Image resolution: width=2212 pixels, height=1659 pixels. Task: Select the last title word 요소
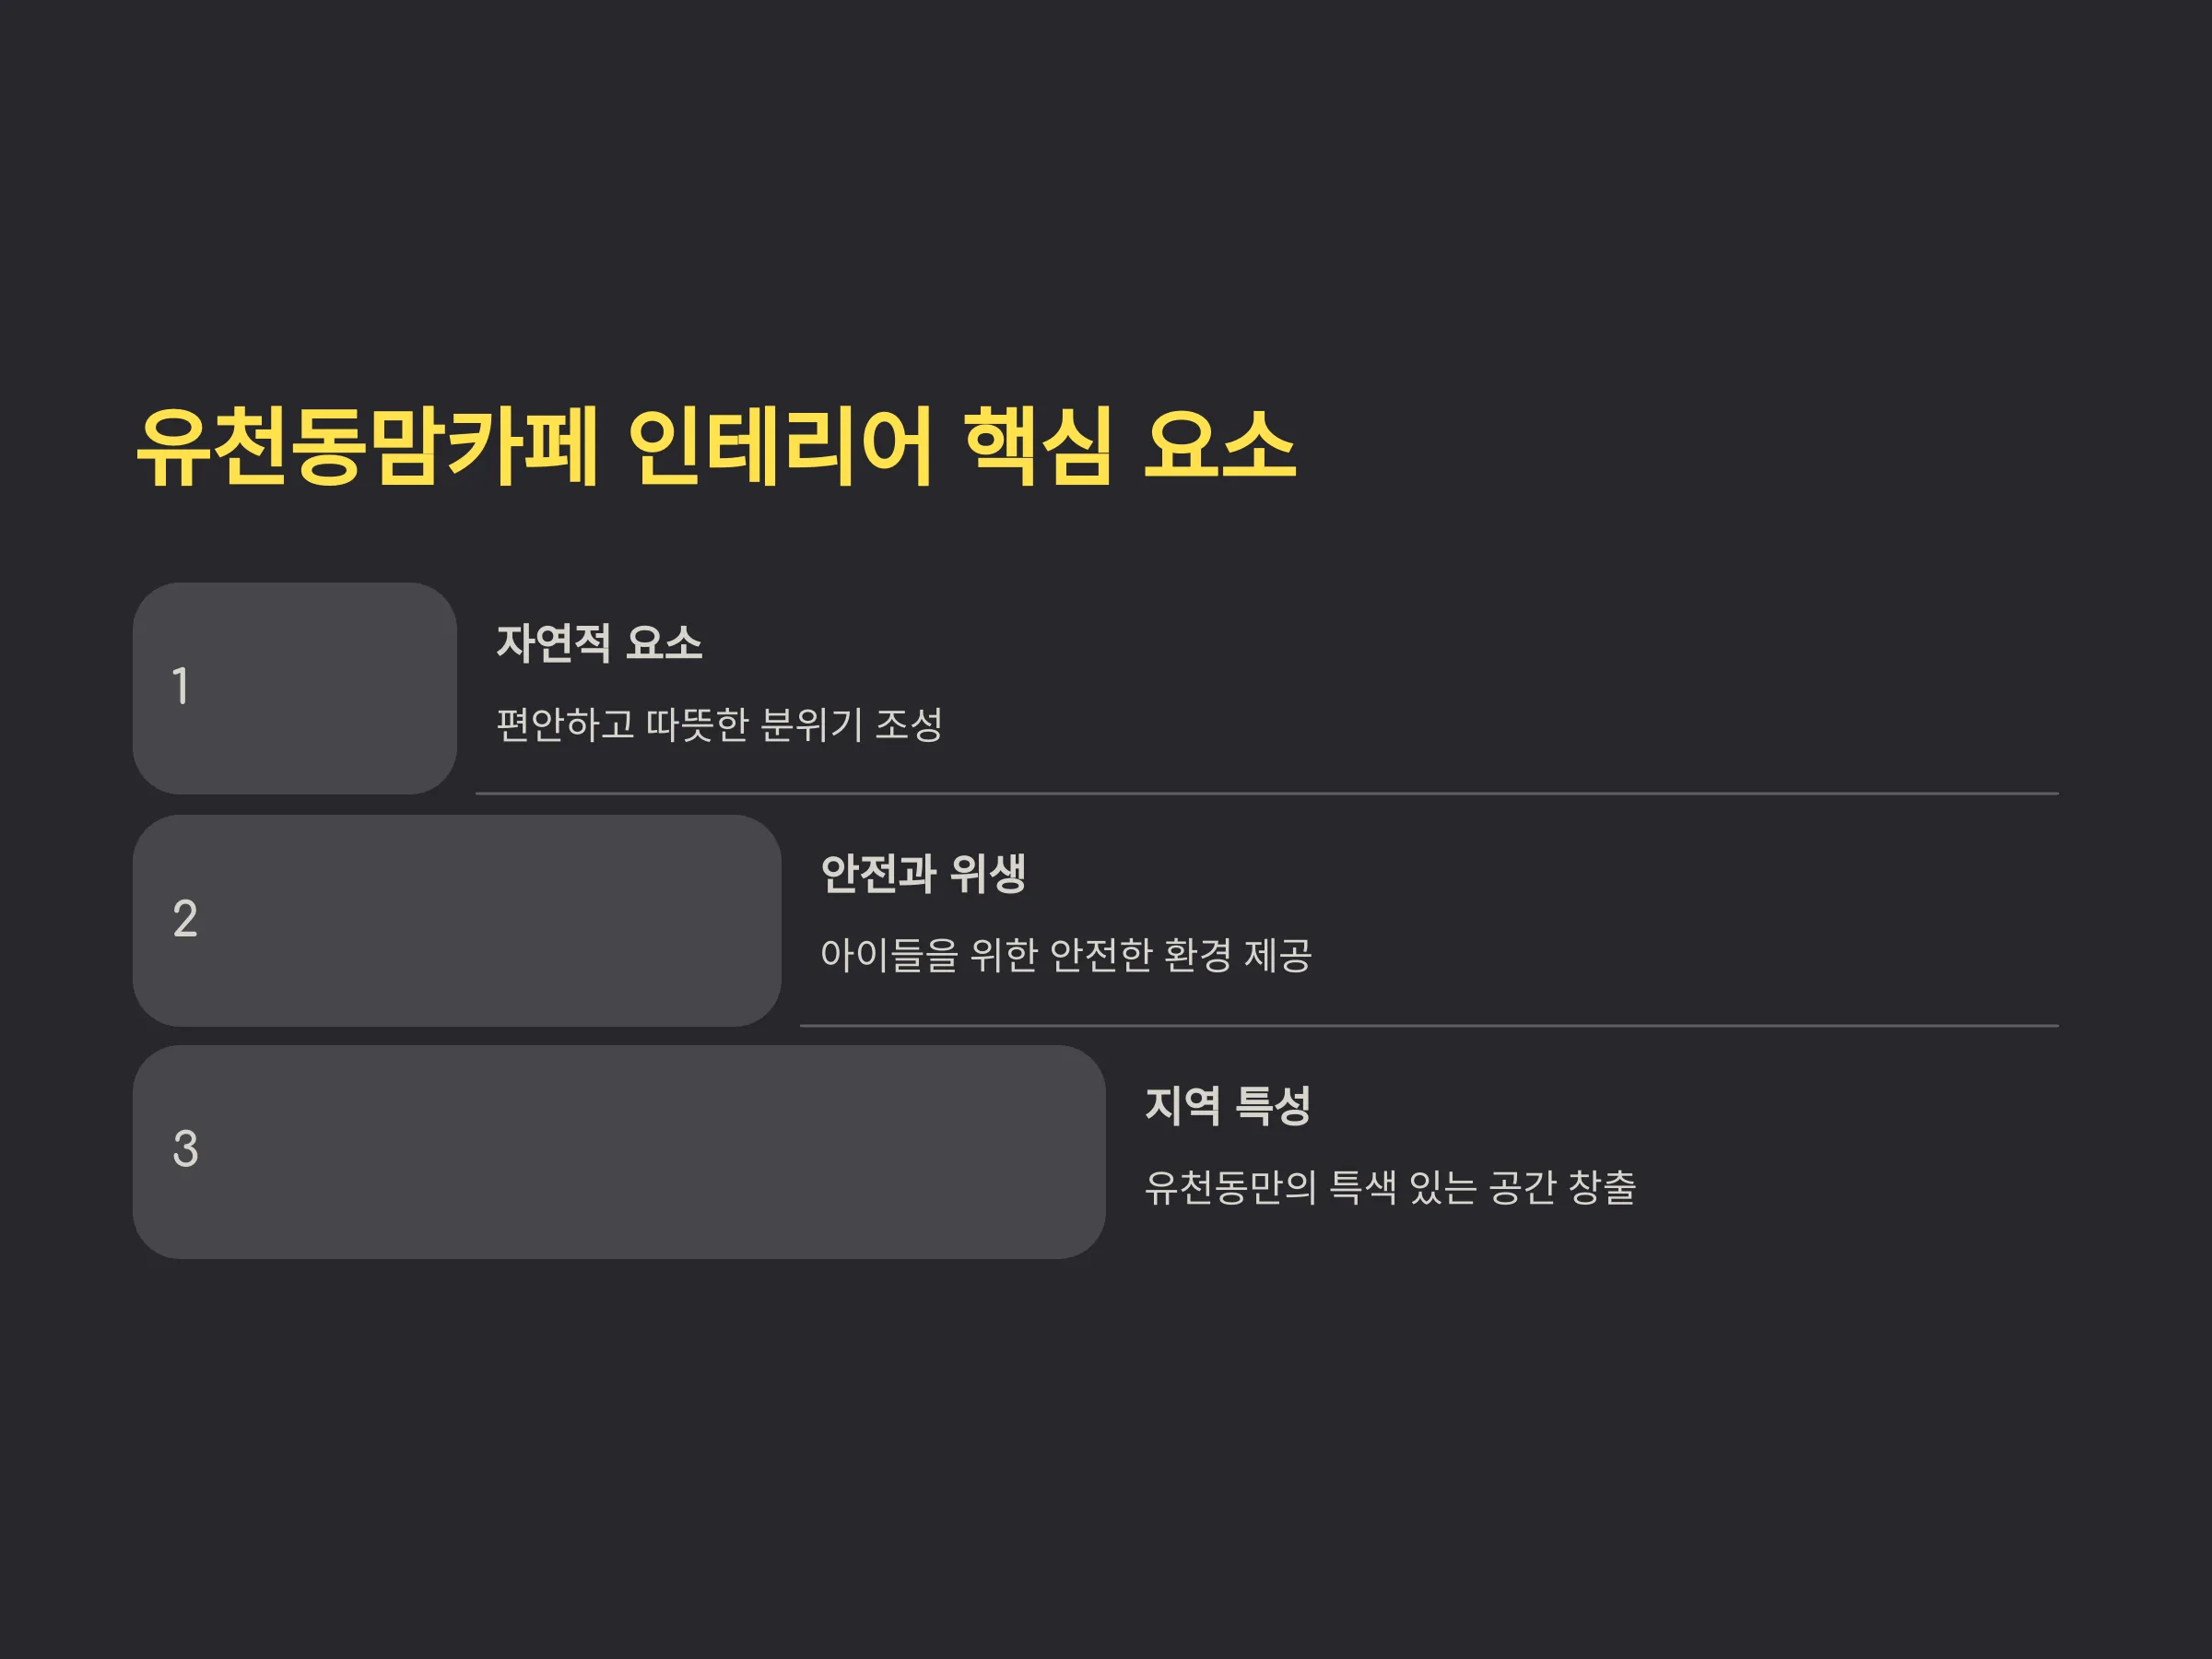tap(1219, 447)
